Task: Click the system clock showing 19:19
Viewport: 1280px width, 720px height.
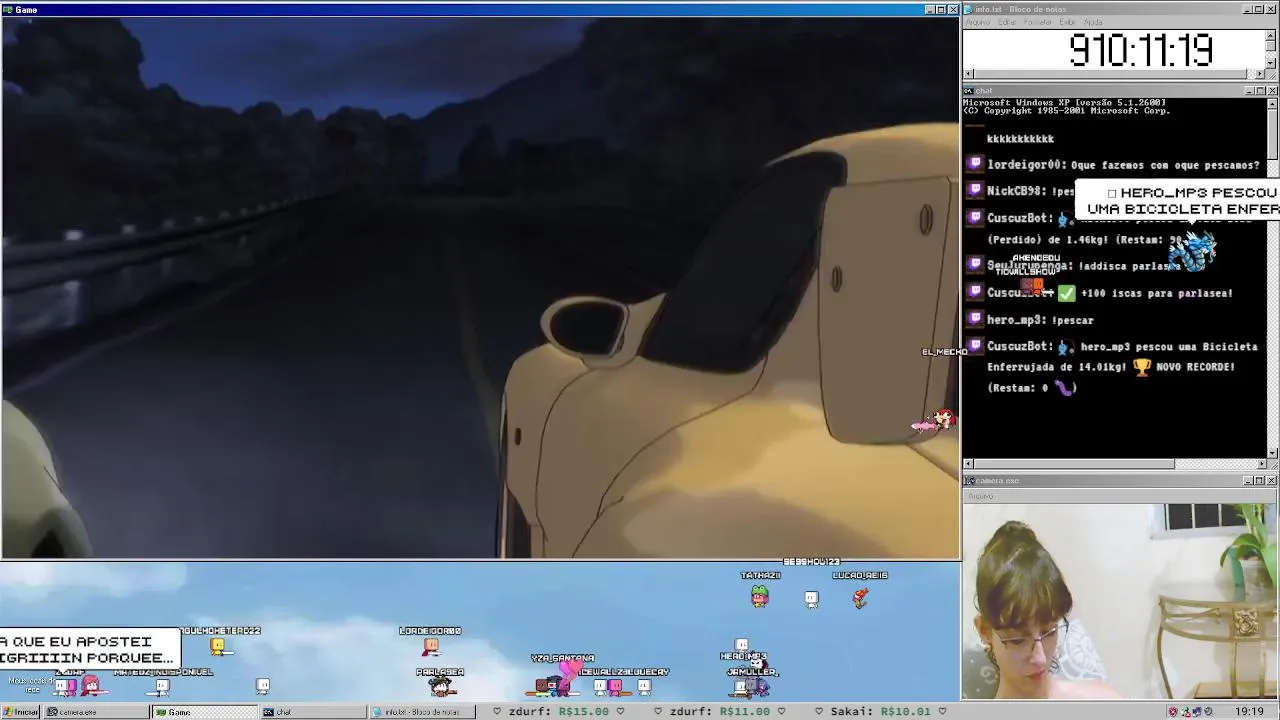Action: [1249, 712]
